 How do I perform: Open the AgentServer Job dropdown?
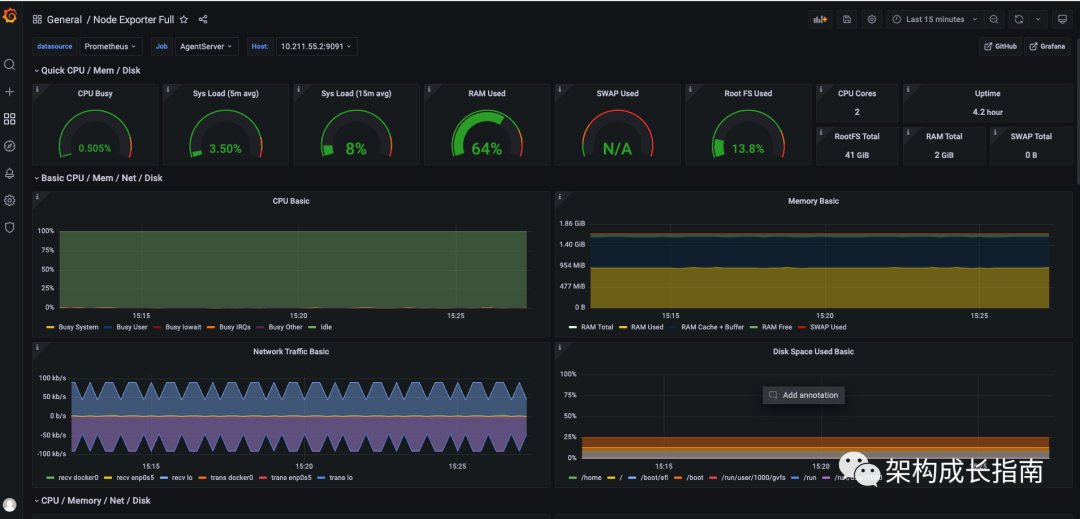tap(205, 46)
